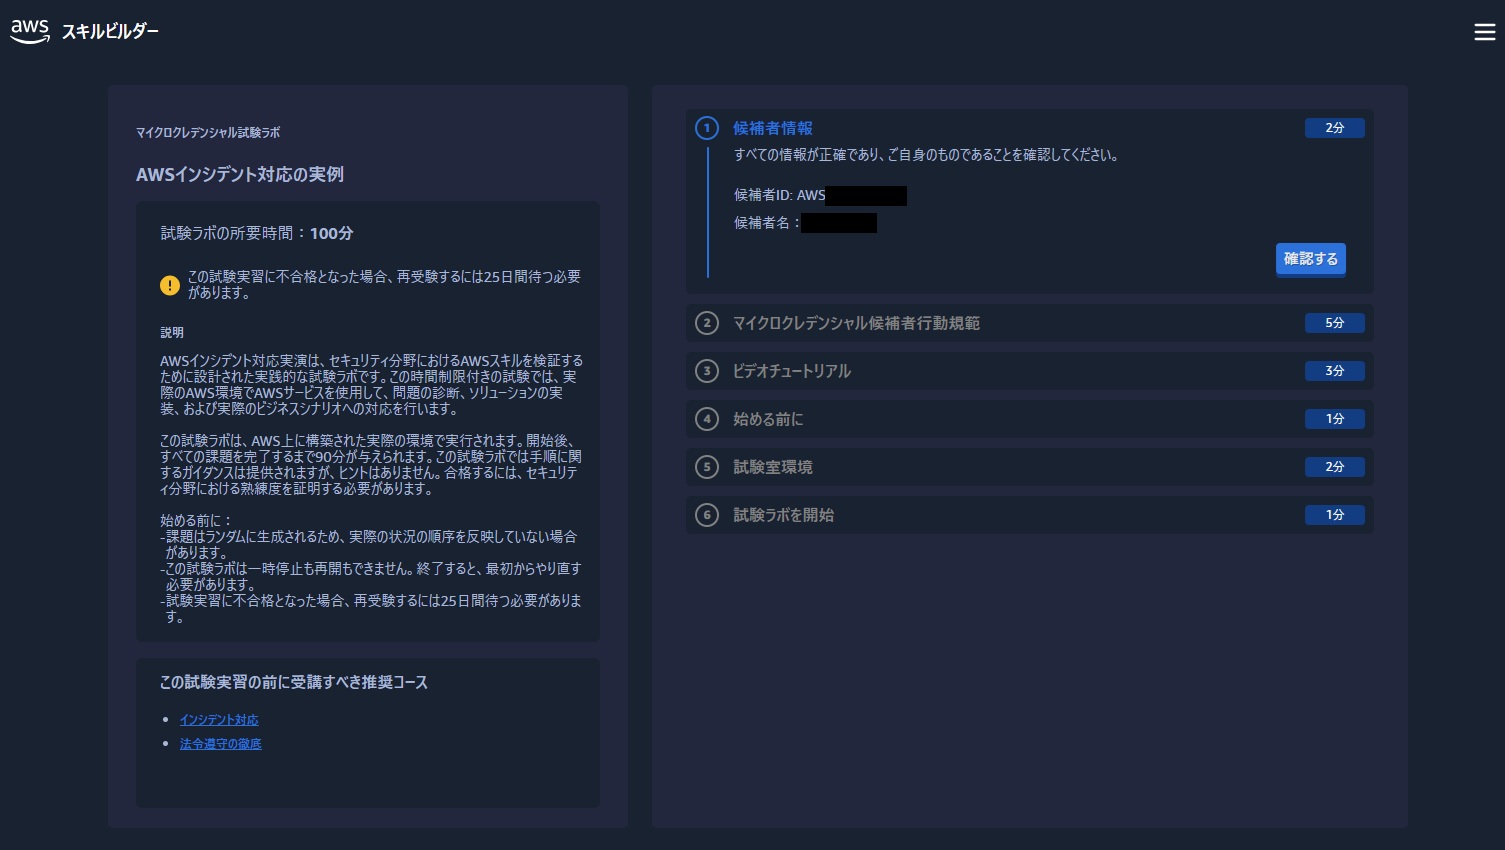
Task: Click the AWSインシデント対応の実例 heading
Action: 240,174
